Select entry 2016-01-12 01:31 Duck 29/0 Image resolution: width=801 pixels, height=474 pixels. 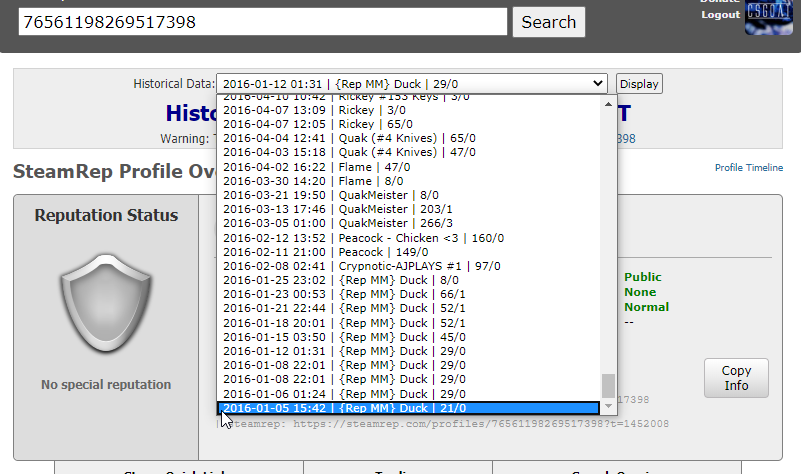(x=409, y=351)
